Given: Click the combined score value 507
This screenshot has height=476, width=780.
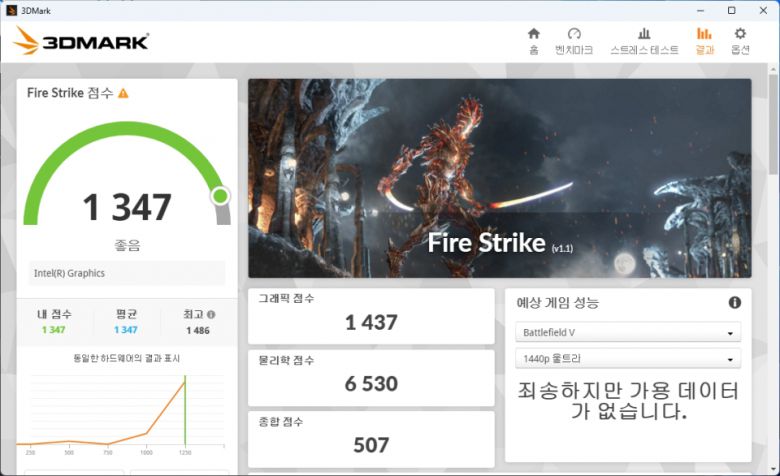Looking at the screenshot, I should click(x=371, y=445).
